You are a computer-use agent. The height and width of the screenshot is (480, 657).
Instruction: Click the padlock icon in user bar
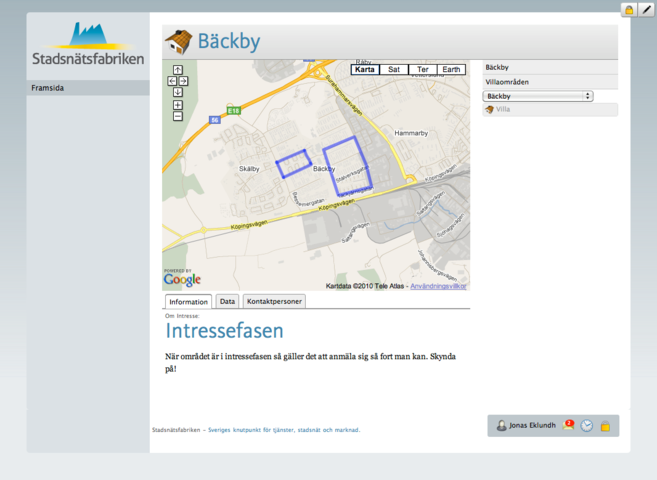pyautogui.click(x=605, y=426)
